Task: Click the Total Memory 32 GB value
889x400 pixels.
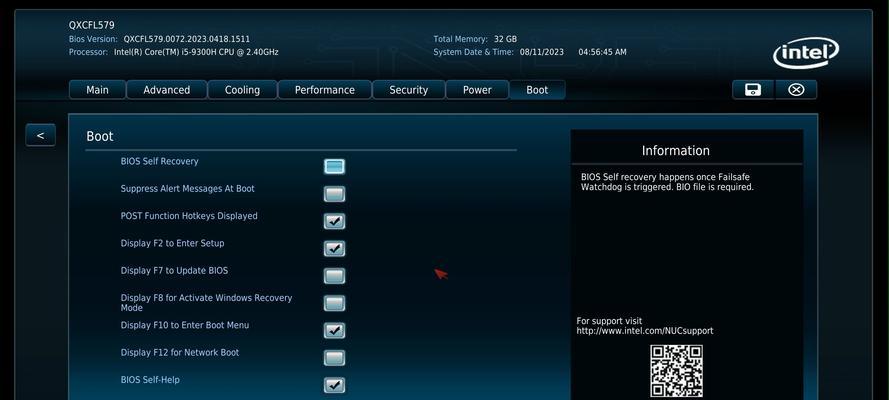Action: point(505,39)
